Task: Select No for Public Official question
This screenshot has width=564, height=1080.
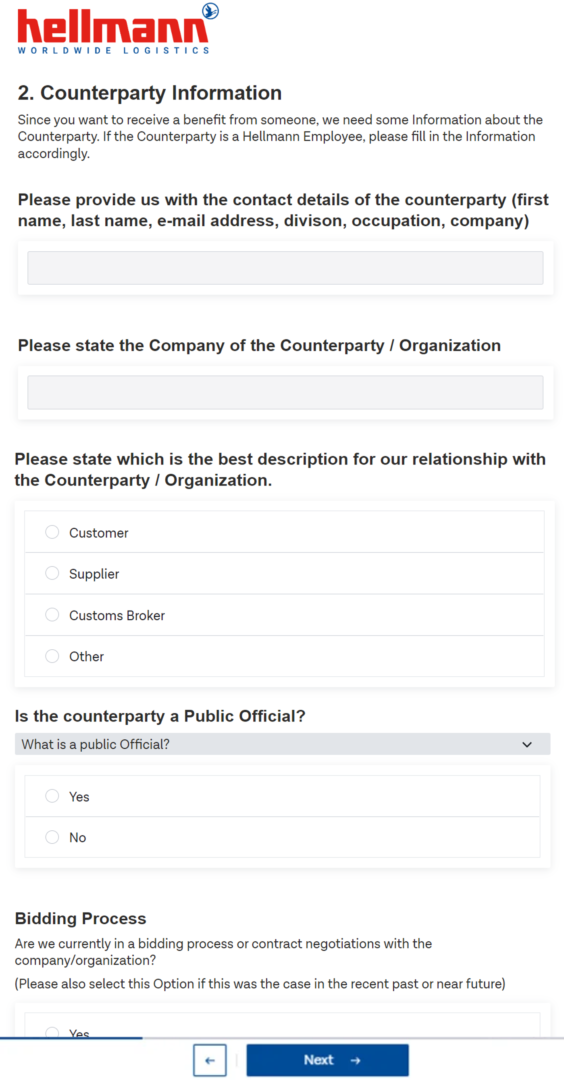Action: pos(52,838)
